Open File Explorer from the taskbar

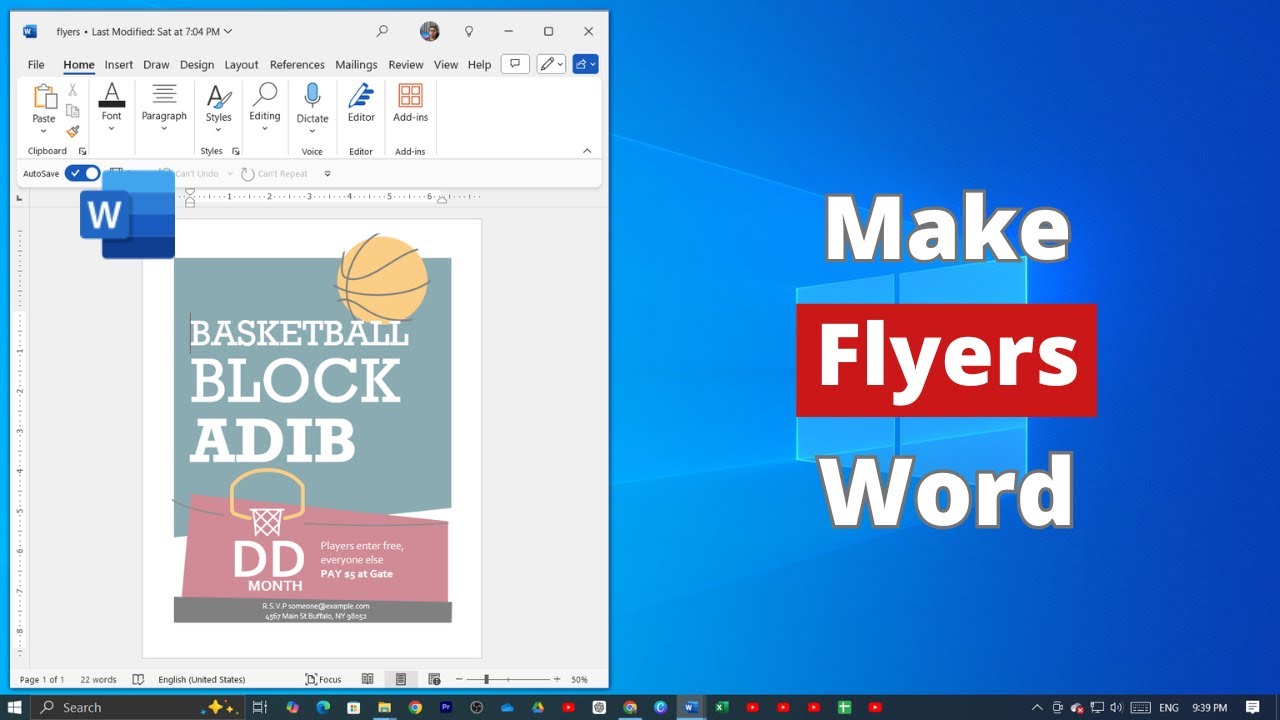point(384,707)
